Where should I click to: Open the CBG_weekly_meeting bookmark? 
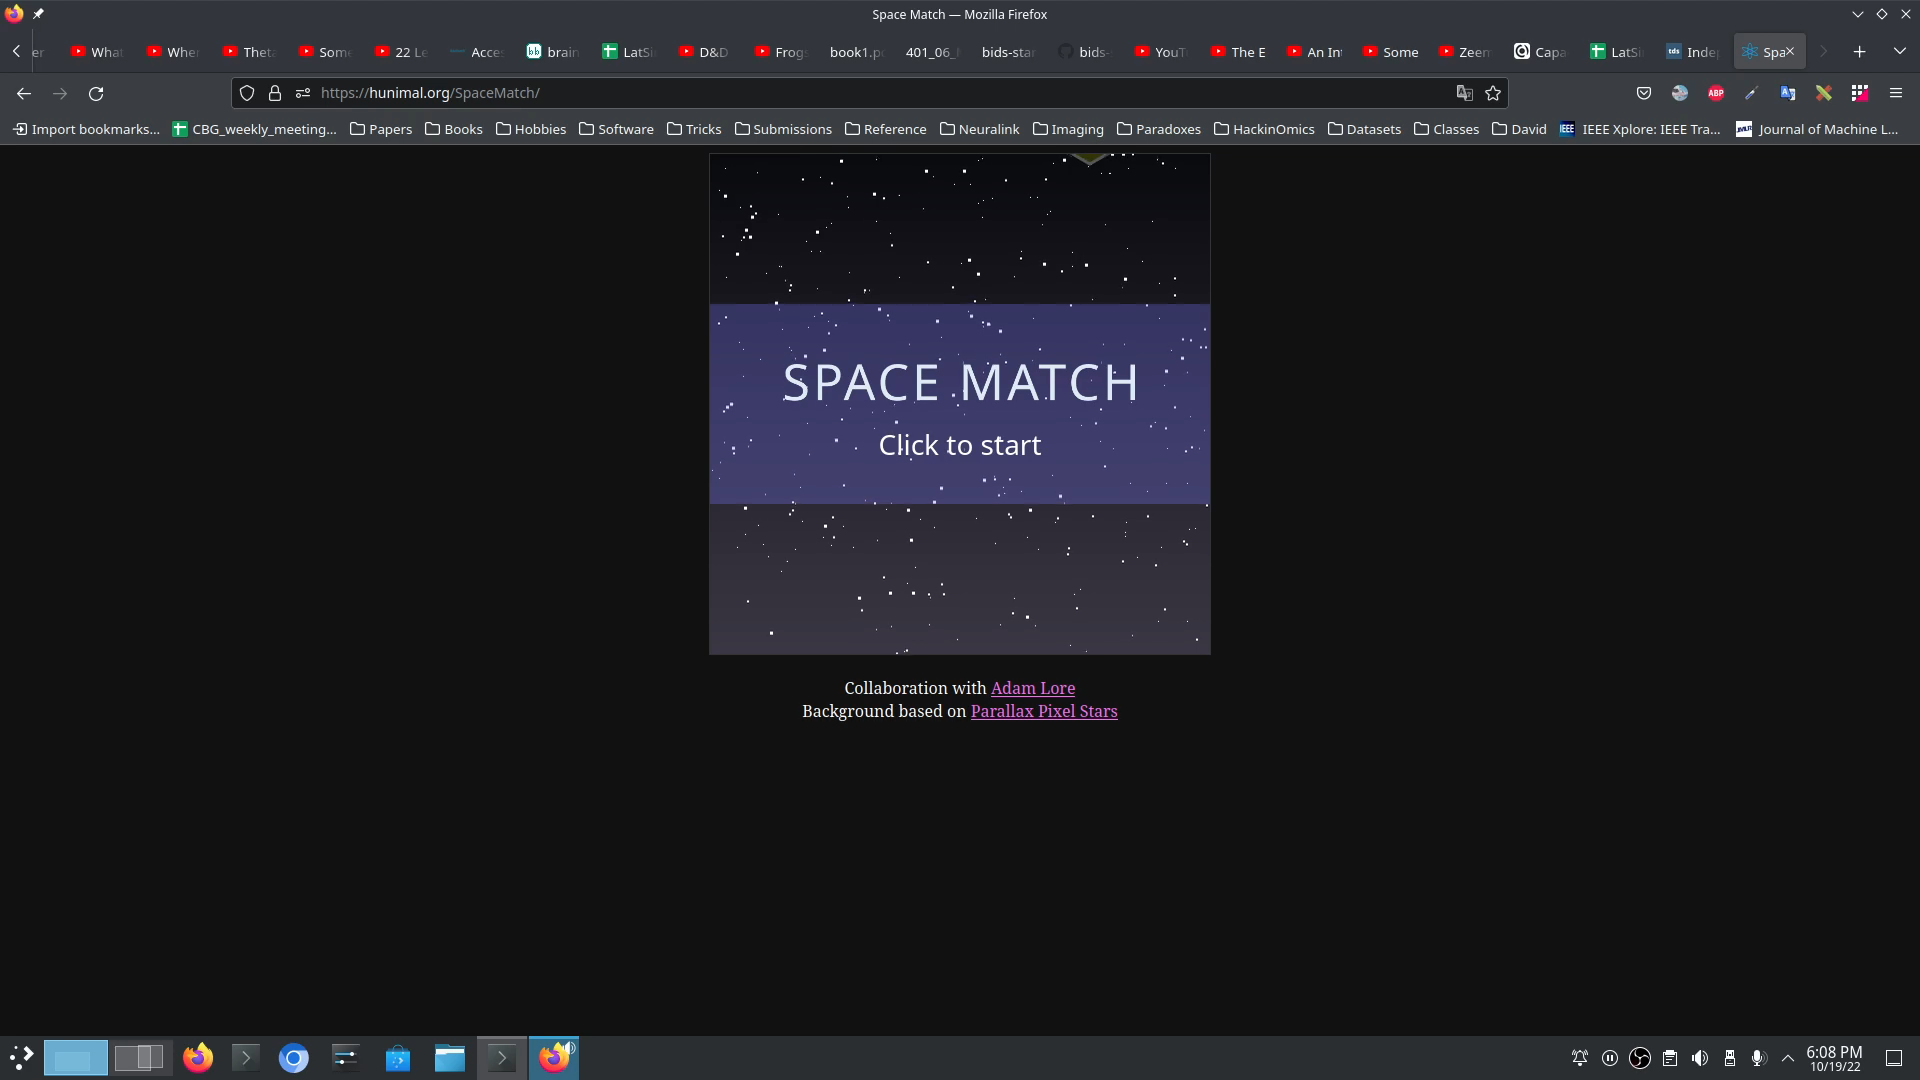pos(255,129)
